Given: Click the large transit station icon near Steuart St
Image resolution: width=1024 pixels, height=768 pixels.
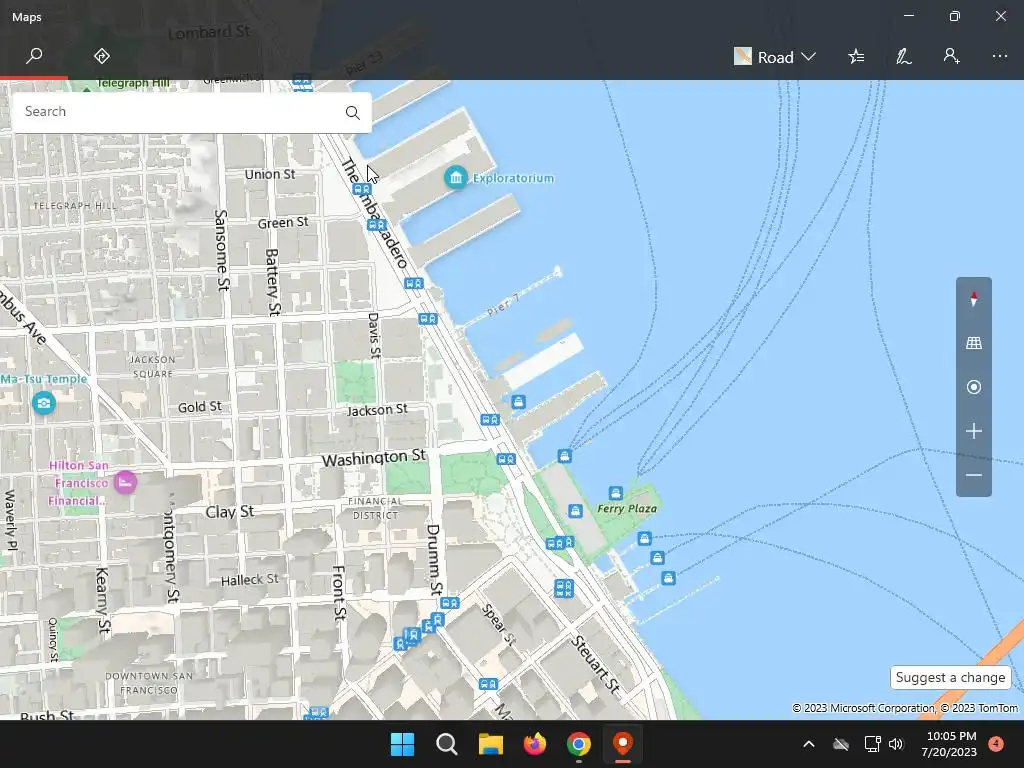Looking at the screenshot, I should click(x=564, y=588).
